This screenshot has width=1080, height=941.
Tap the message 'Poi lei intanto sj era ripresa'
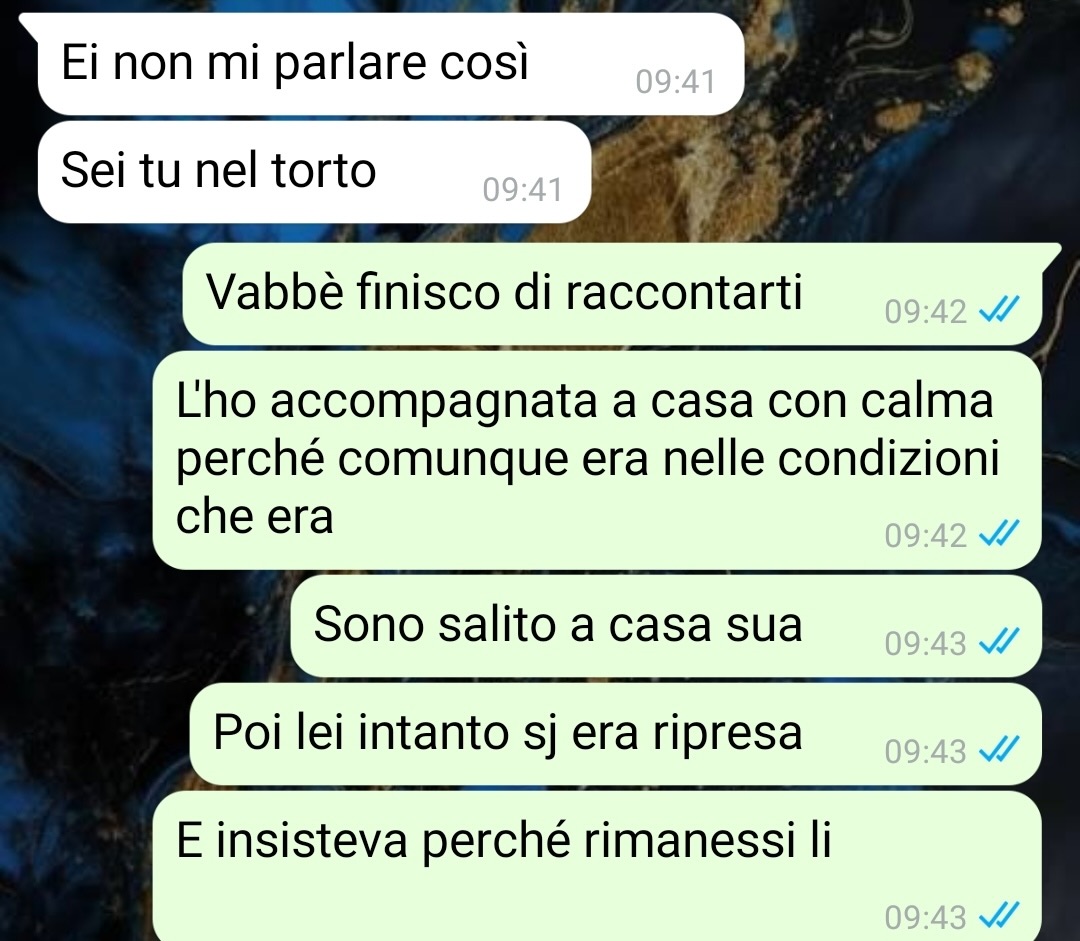[x=615, y=734]
